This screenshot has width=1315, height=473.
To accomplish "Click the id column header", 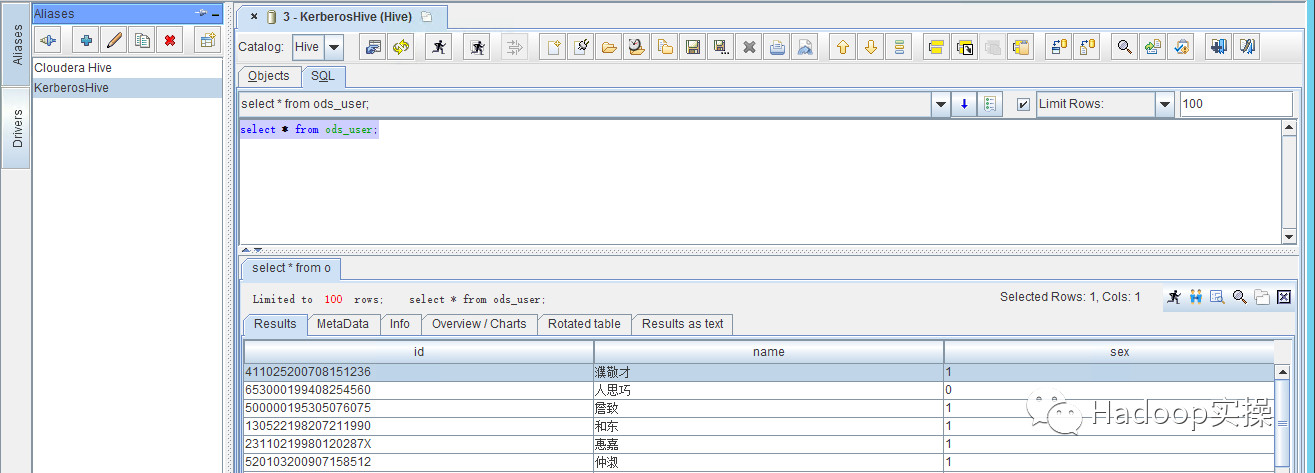I will tap(419, 352).
